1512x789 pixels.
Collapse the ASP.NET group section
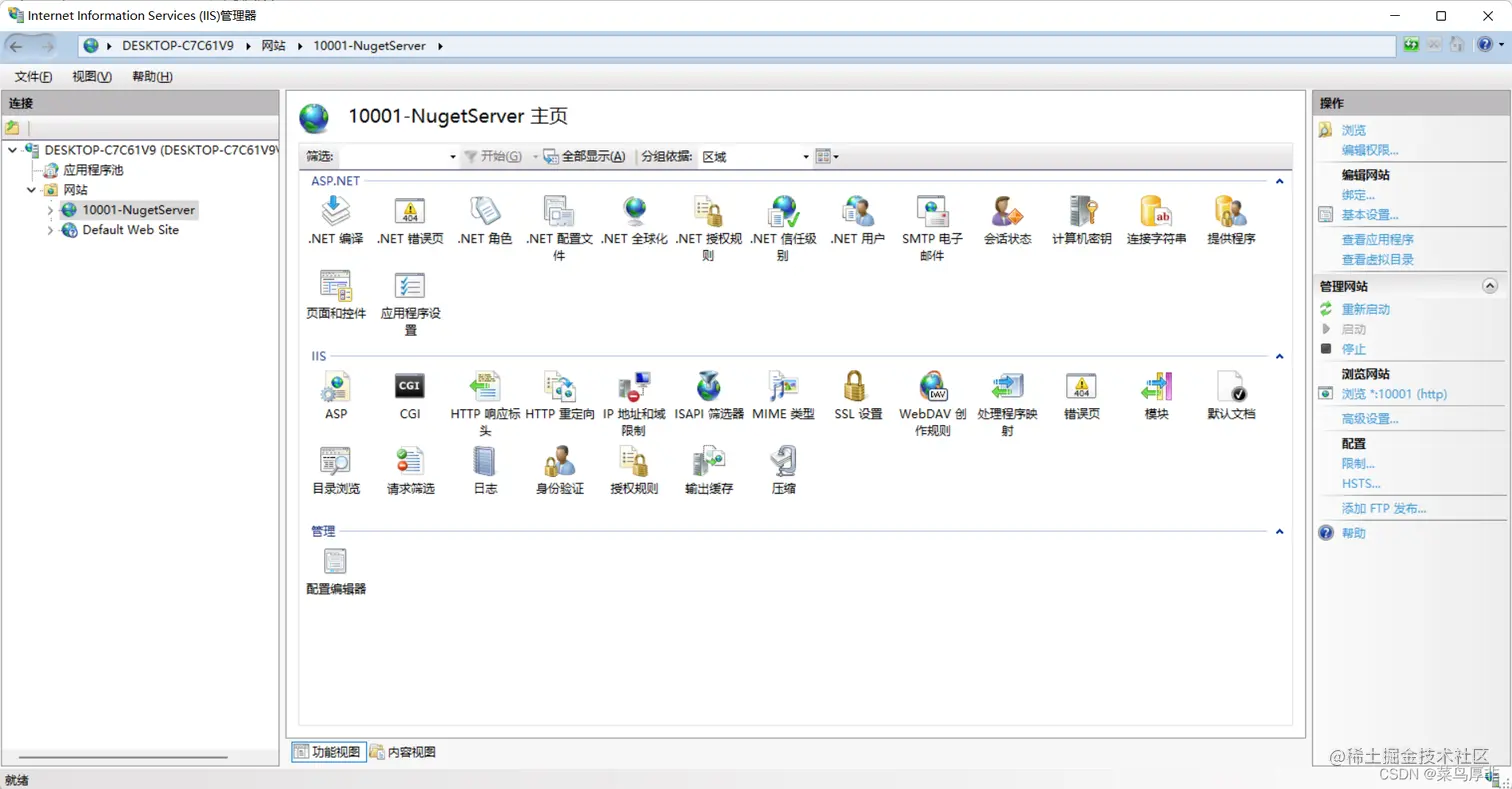point(1279,181)
